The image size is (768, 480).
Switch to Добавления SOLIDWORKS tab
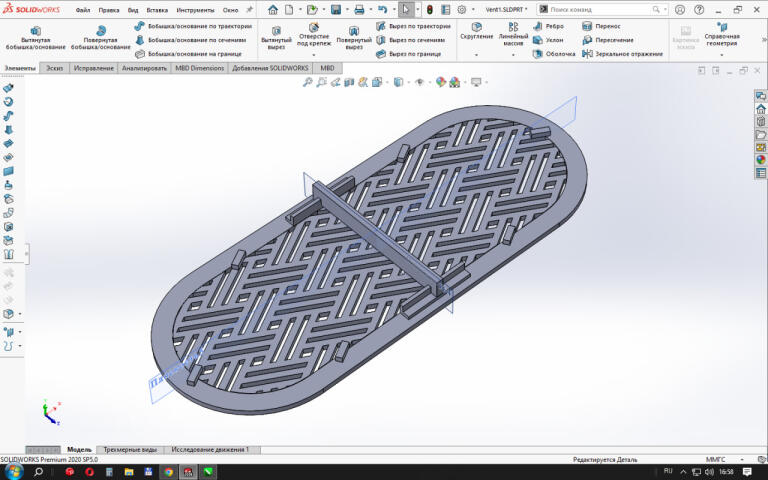click(x=270, y=68)
